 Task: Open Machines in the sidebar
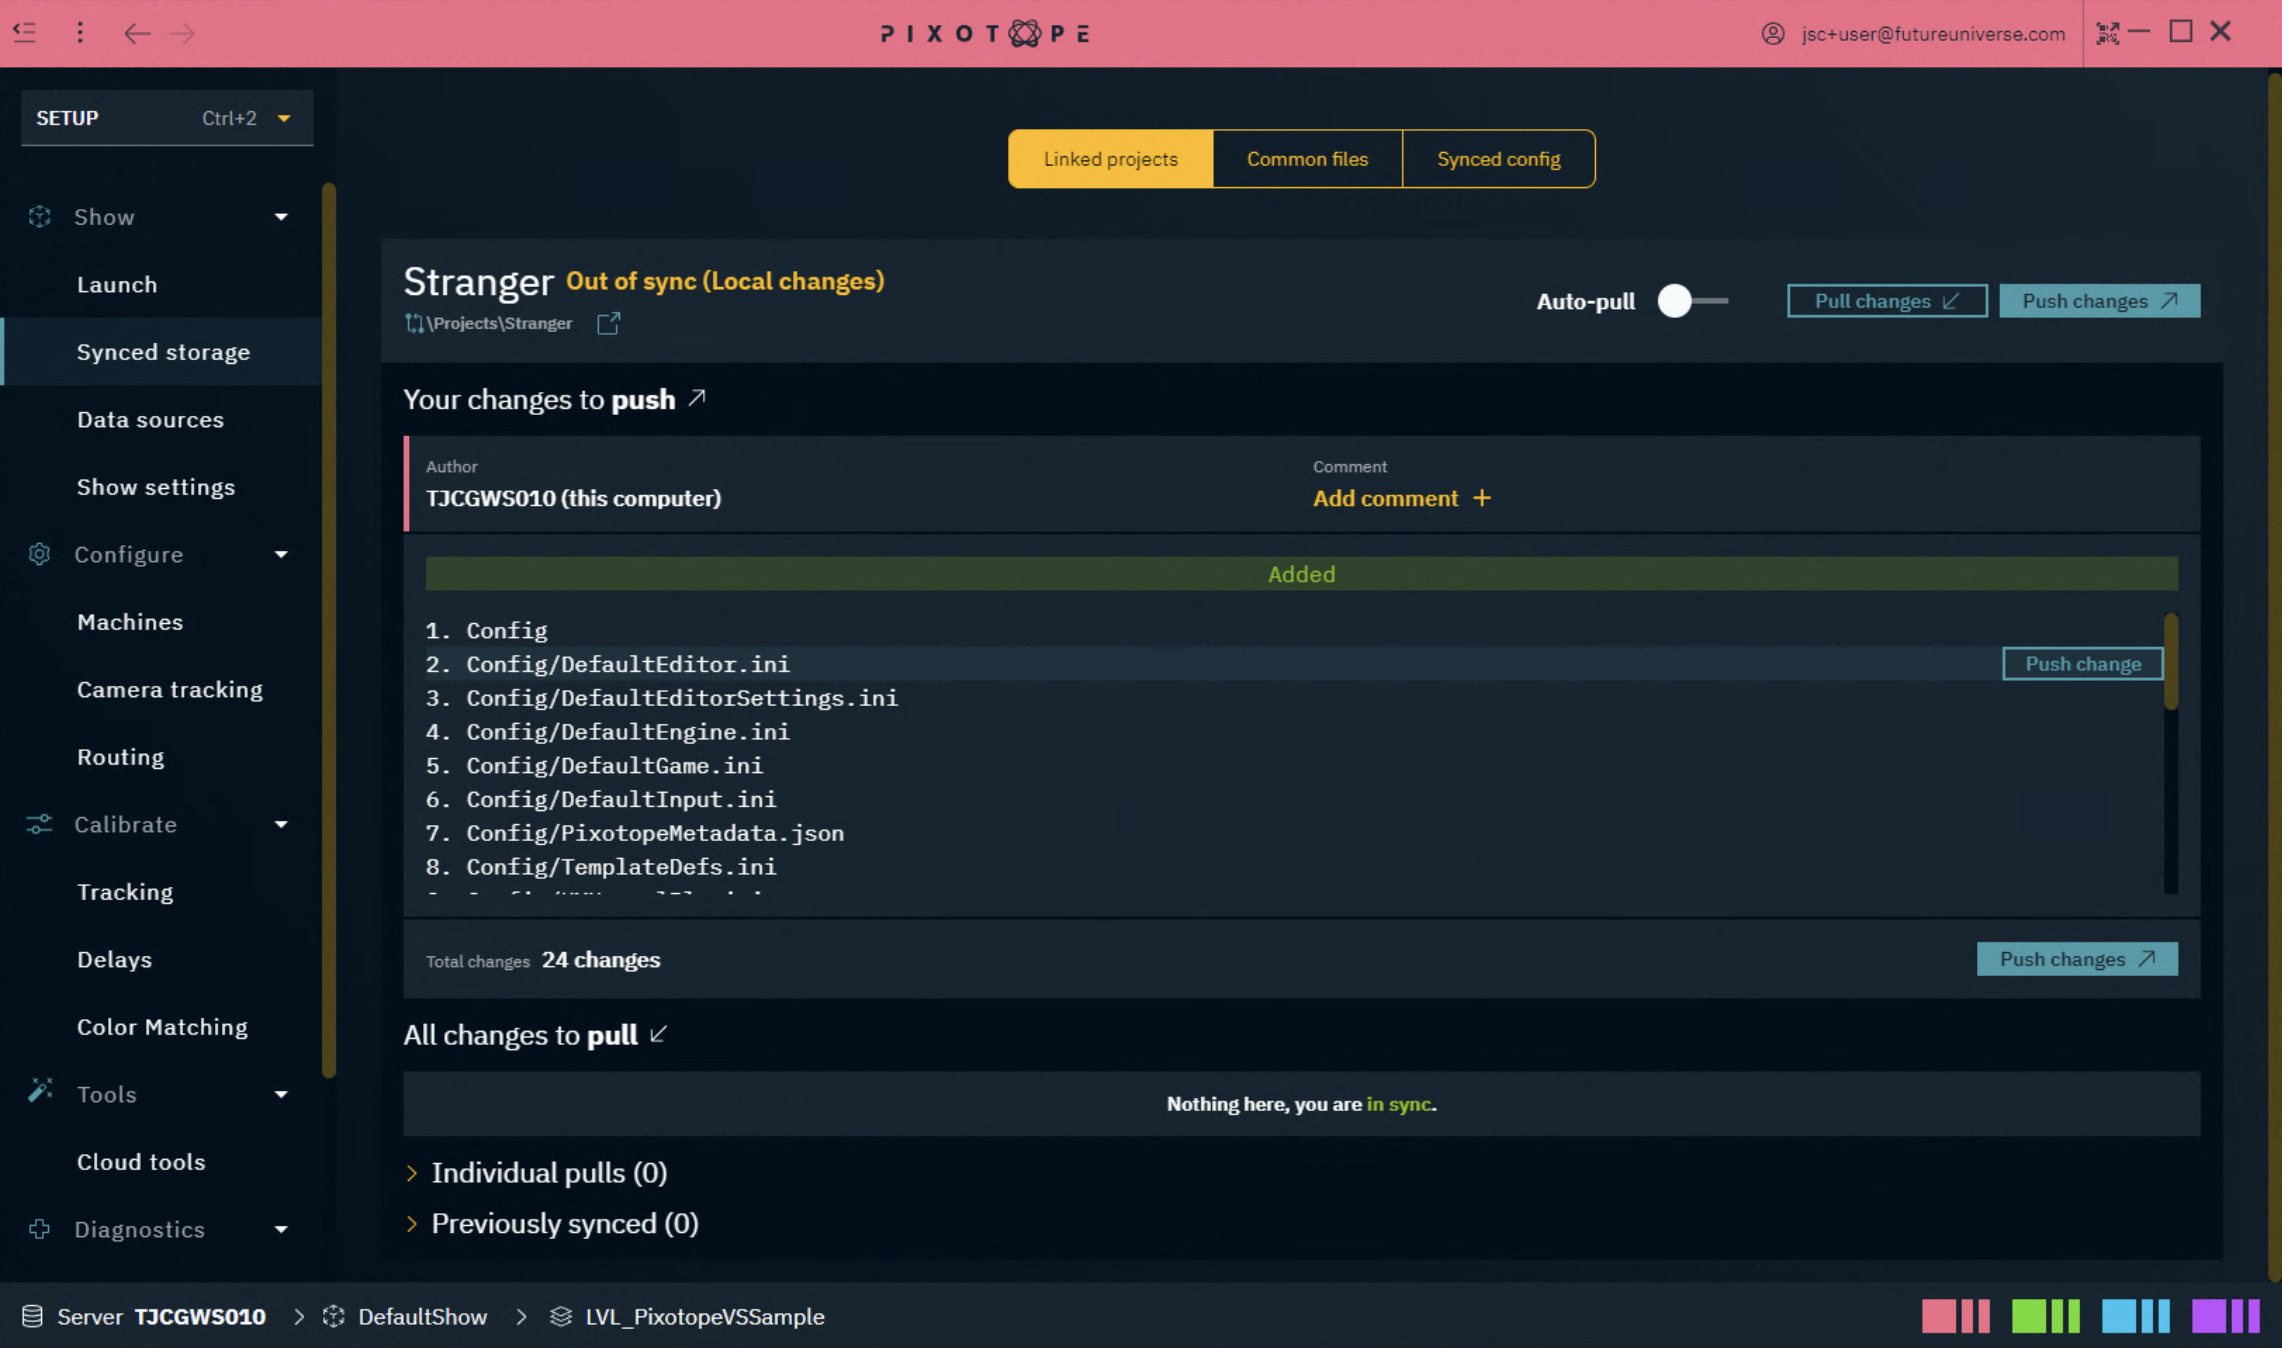pyautogui.click(x=162, y=622)
